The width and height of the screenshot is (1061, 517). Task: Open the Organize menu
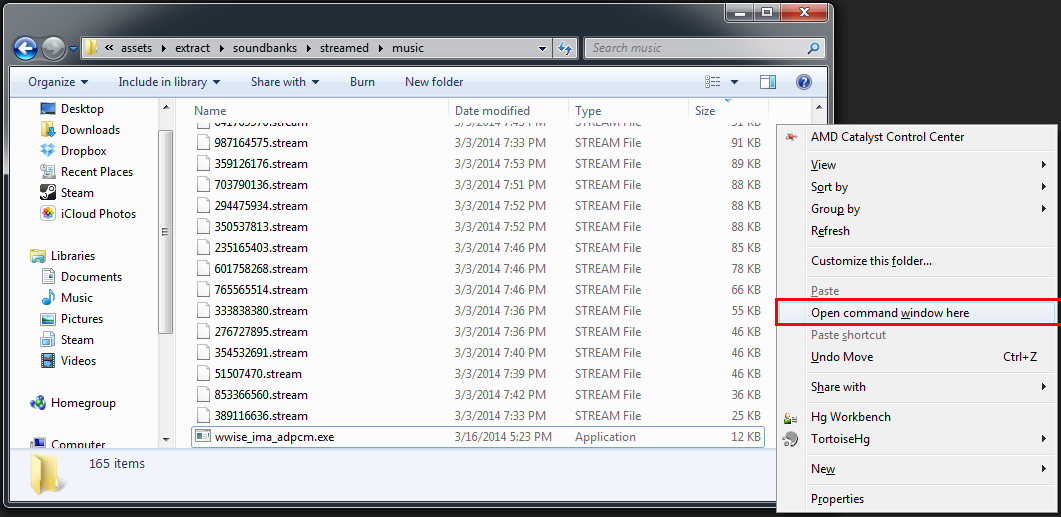58,82
